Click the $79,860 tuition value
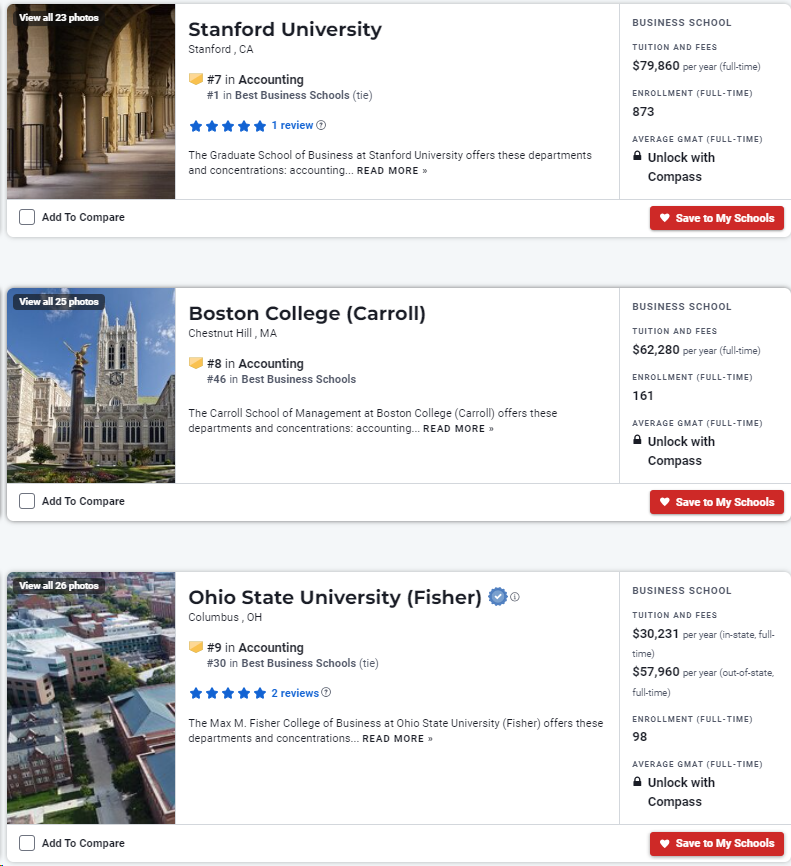 click(656, 66)
